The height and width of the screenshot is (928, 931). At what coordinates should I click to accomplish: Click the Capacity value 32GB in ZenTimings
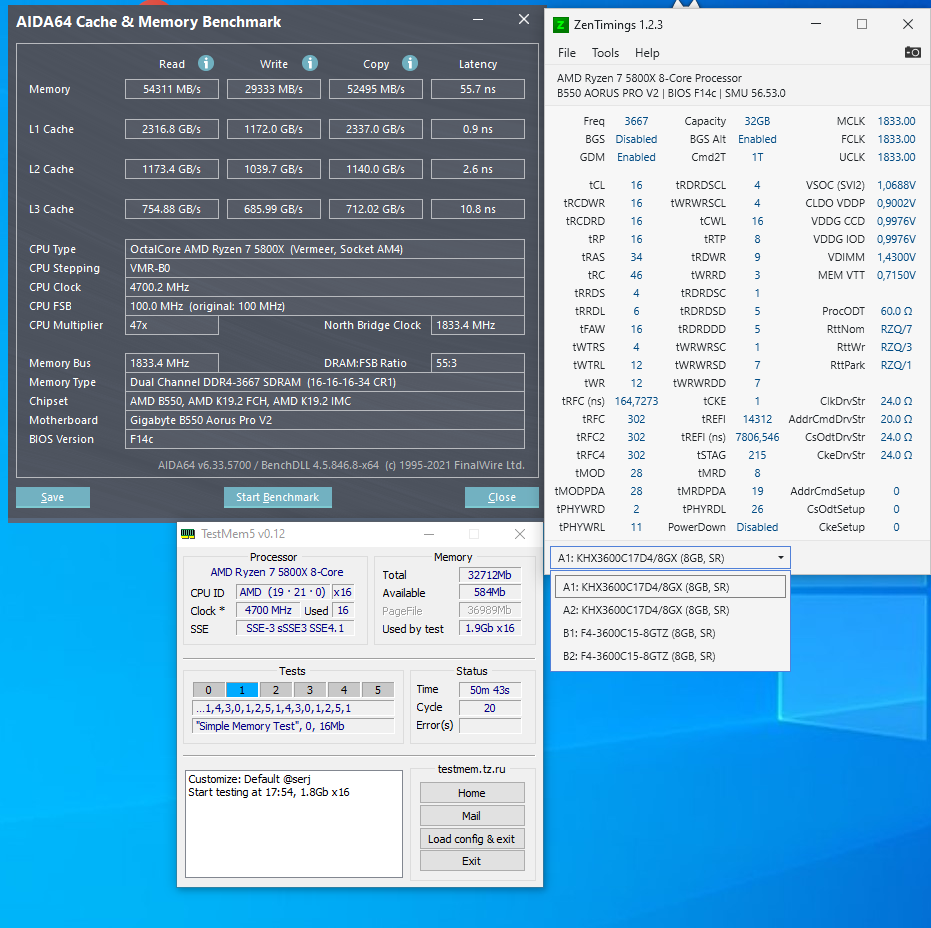(757, 121)
